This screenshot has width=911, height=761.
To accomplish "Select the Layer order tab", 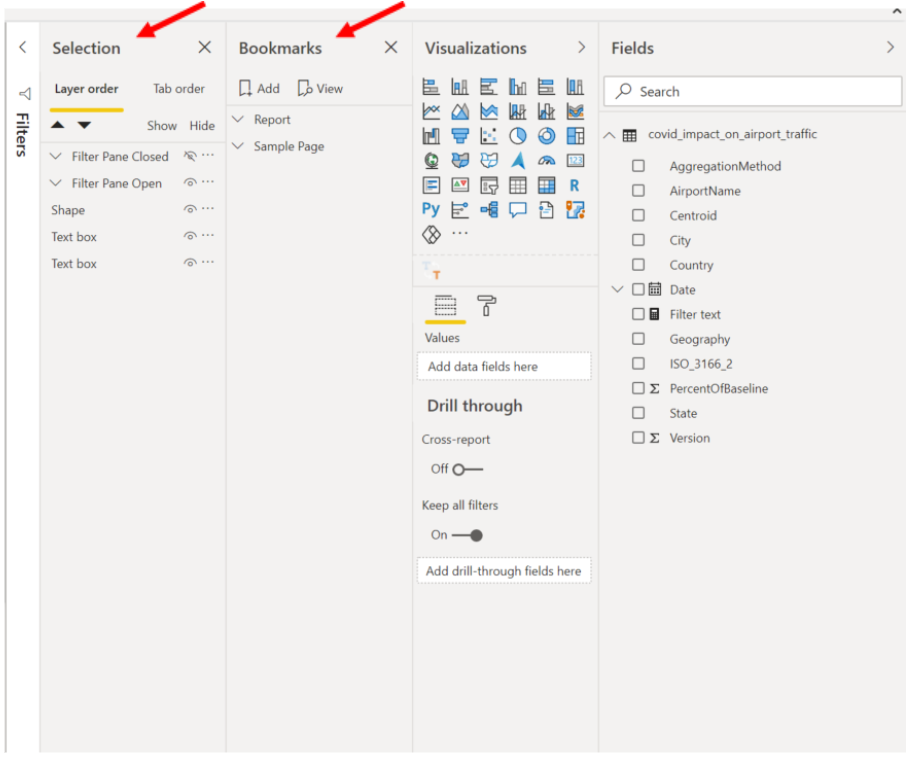I will pyautogui.click(x=86, y=89).
